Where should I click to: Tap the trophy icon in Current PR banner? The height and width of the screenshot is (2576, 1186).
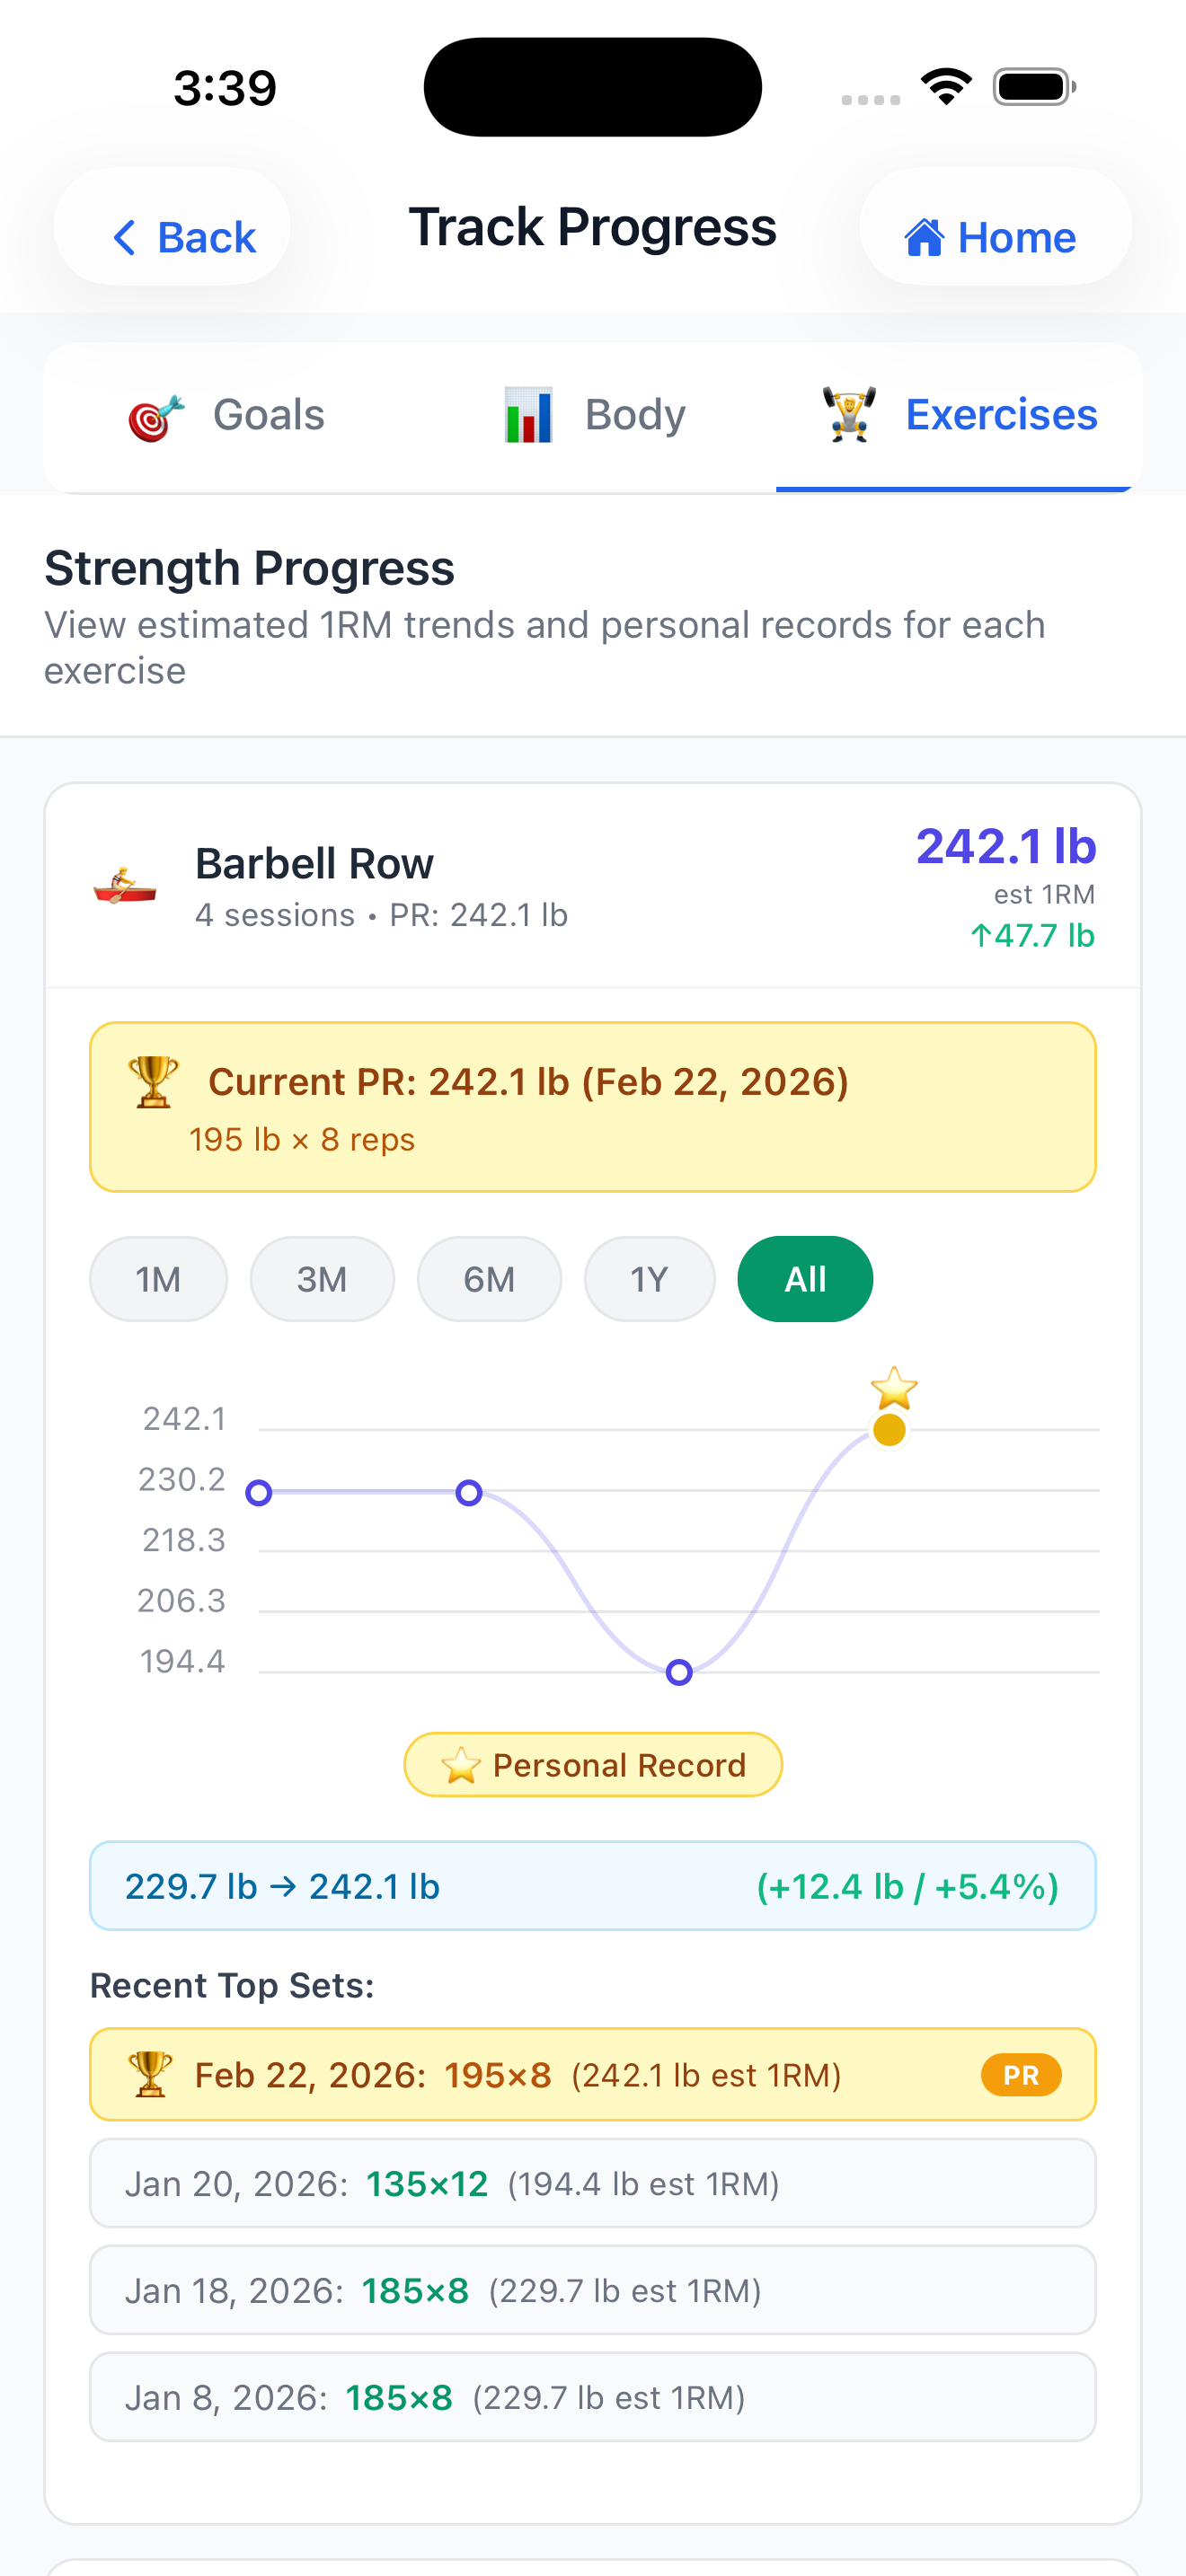pos(153,1082)
